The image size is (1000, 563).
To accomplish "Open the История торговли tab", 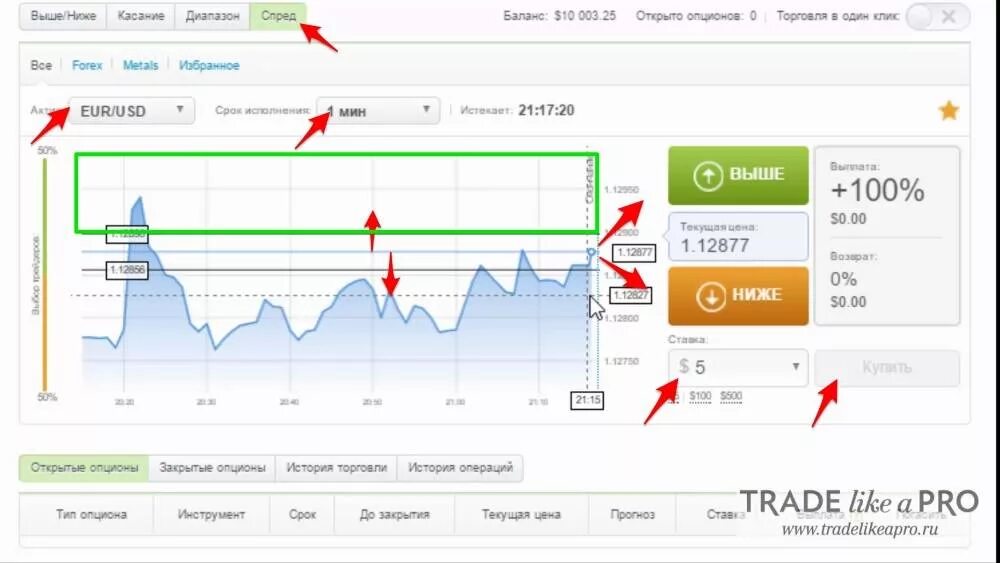I will pyautogui.click(x=336, y=467).
